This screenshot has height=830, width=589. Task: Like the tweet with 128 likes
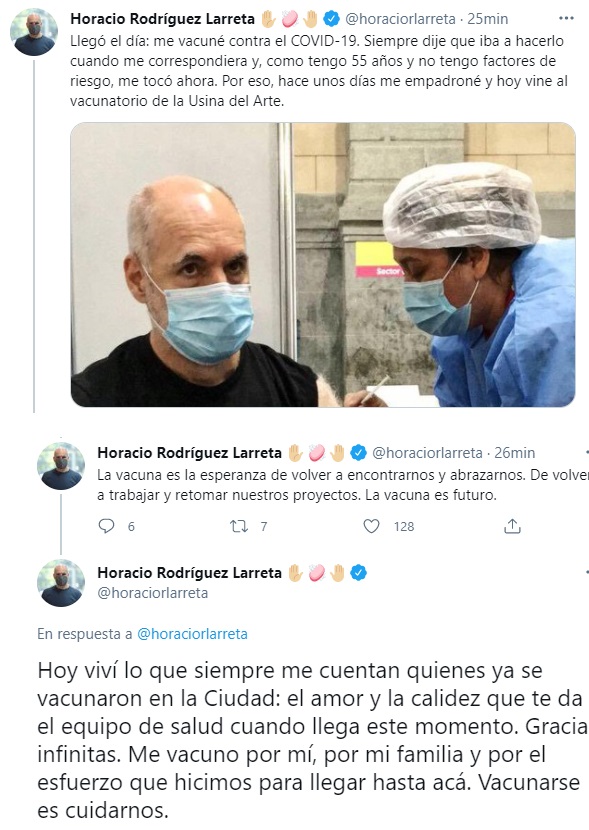coord(371,526)
